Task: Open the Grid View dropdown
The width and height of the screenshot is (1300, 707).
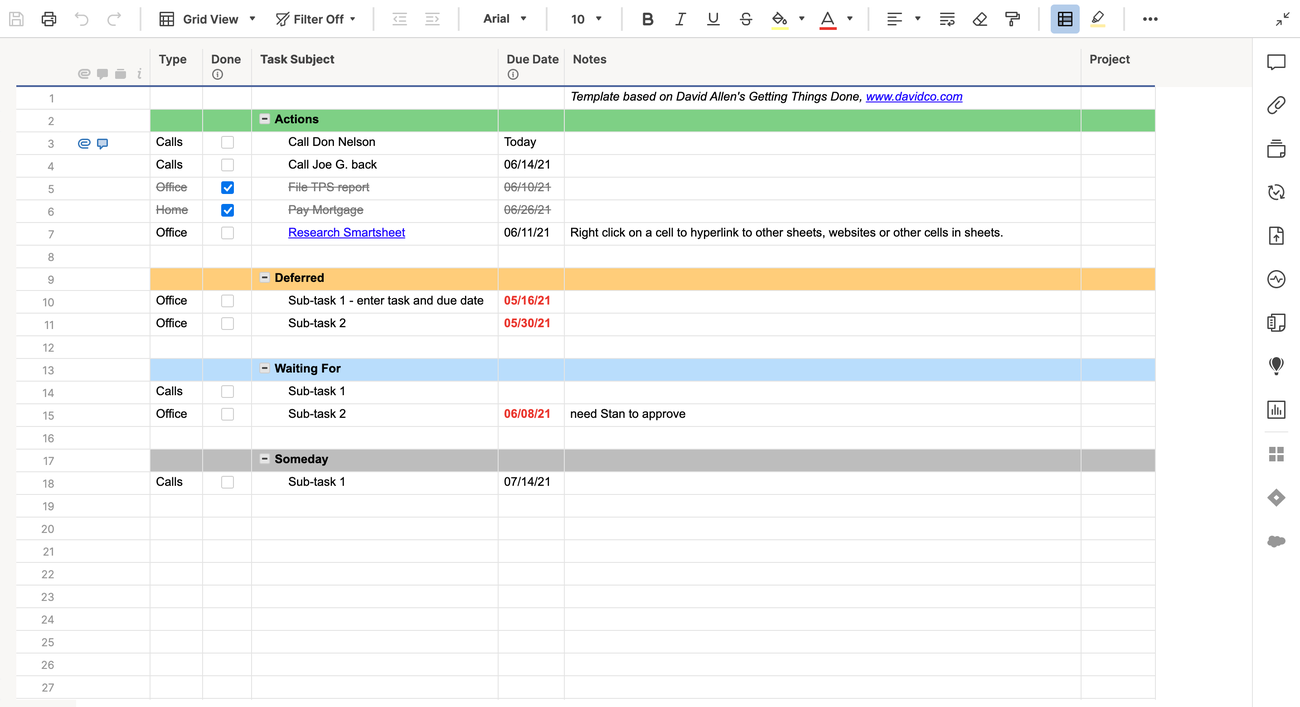Action: pyautogui.click(x=206, y=18)
